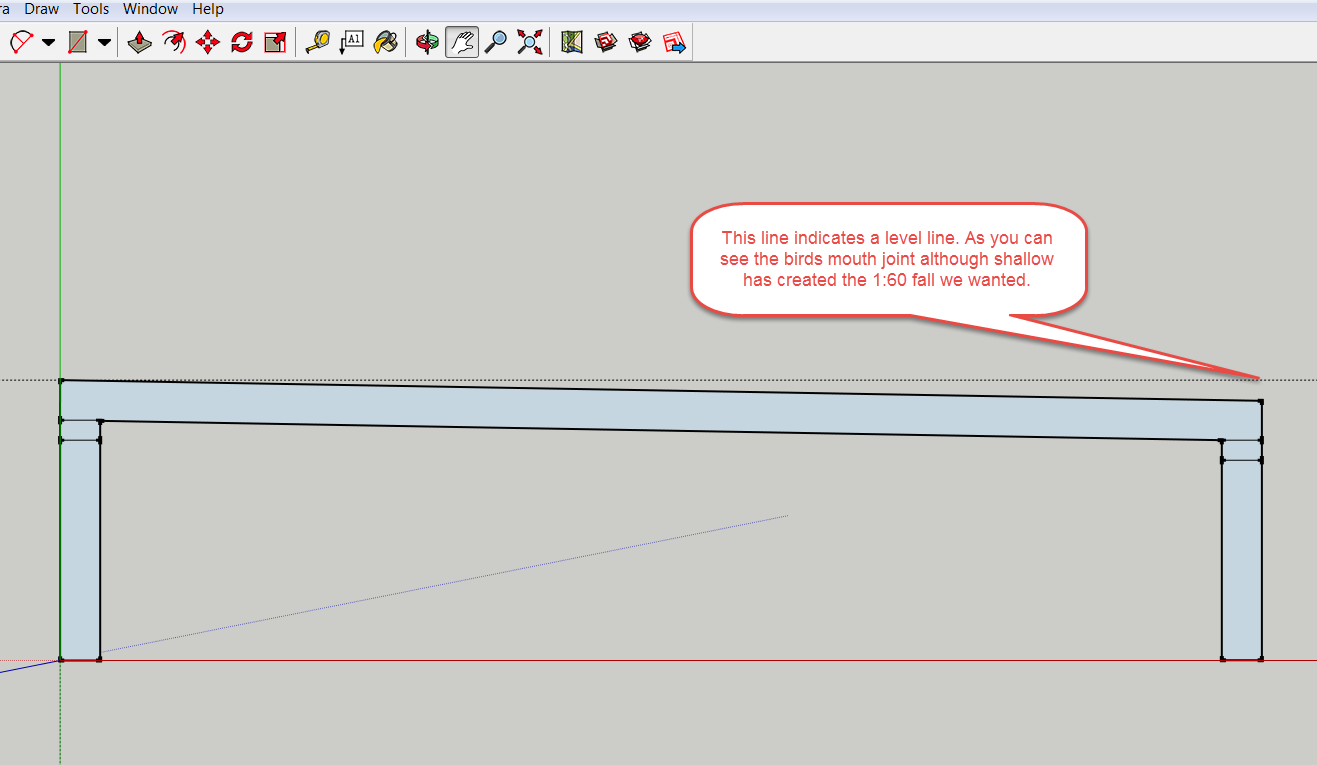Screen dimensions: 1317x765
Task: Switch to the Orbit tool
Action: (x=428, y=43)
